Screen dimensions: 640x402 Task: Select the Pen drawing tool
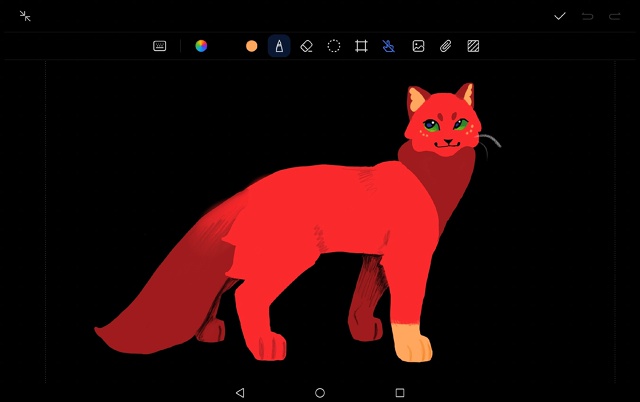(x=279, y=46)
